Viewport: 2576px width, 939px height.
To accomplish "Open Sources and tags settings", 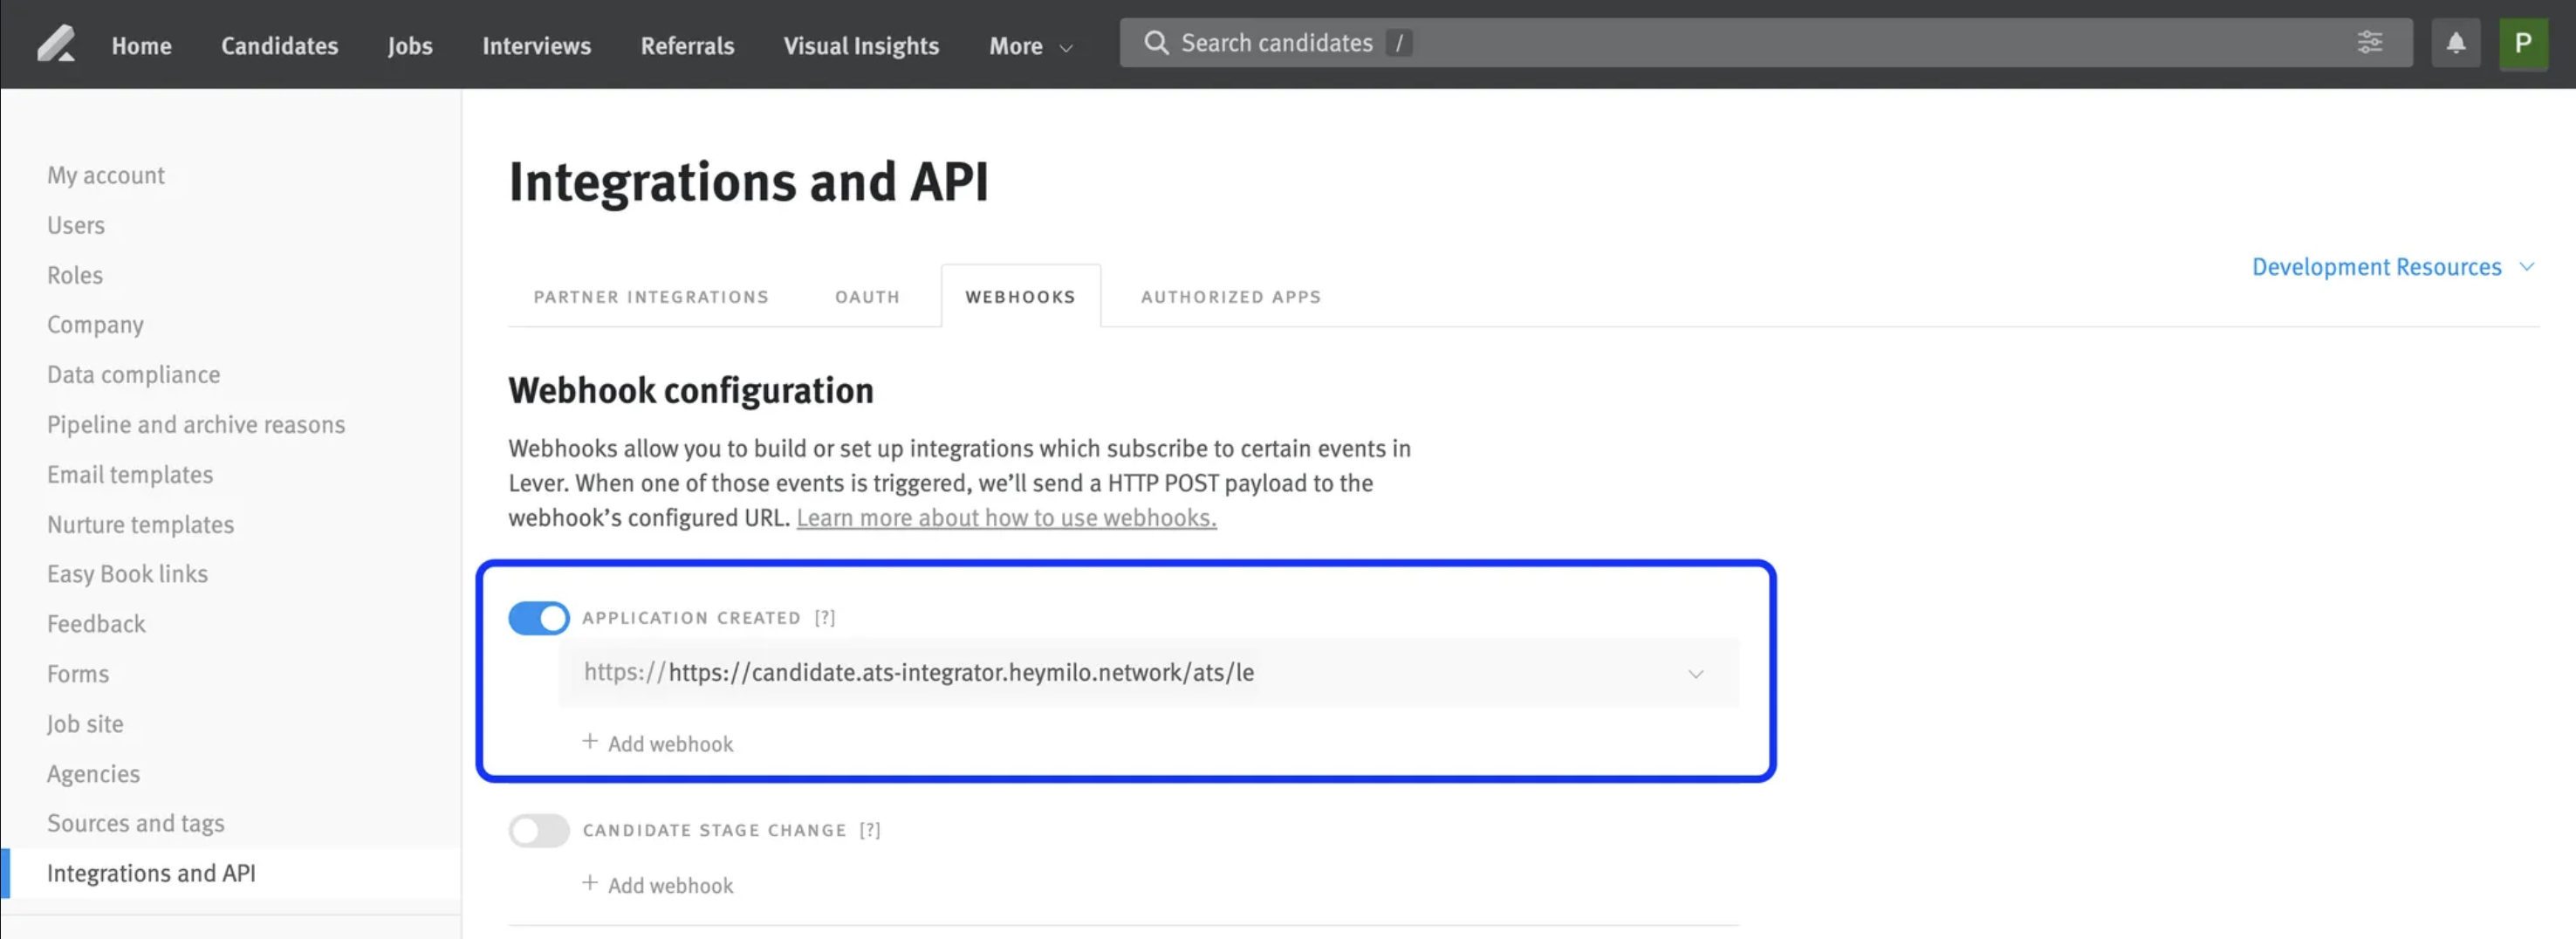I will [x=136, y=823].
